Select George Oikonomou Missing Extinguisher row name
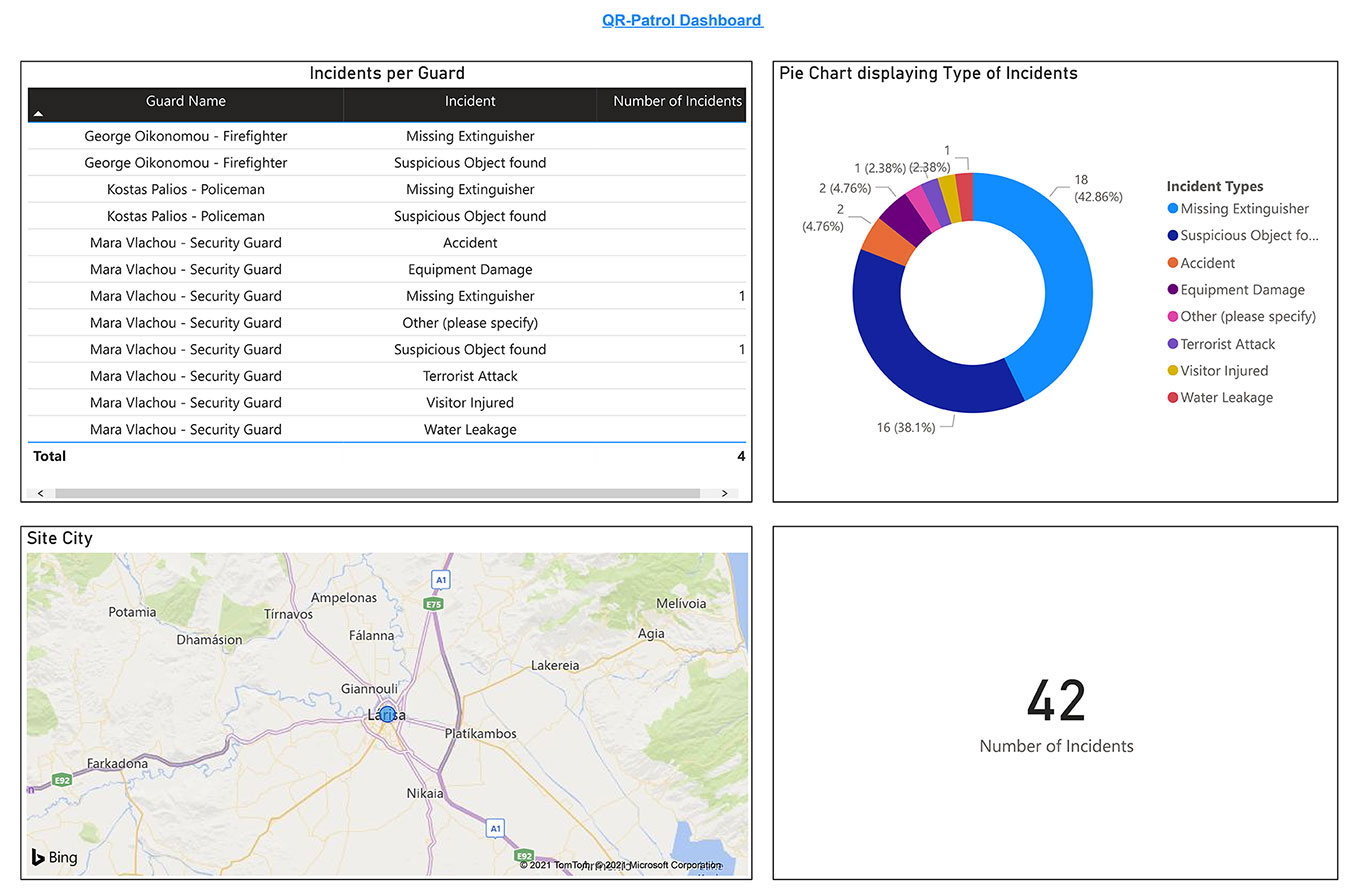 (x=186, y=136)
